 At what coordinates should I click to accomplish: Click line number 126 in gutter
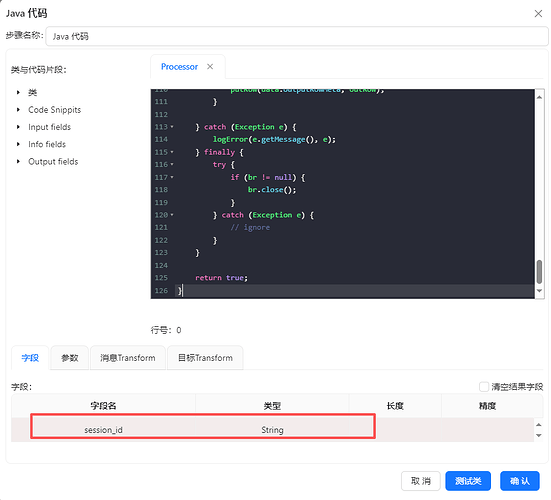click(x=161, y=291)
